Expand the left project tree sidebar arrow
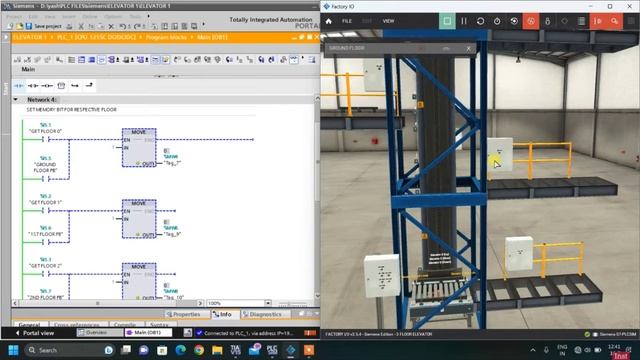The image size is (640, 360). (x=6, y=37)
